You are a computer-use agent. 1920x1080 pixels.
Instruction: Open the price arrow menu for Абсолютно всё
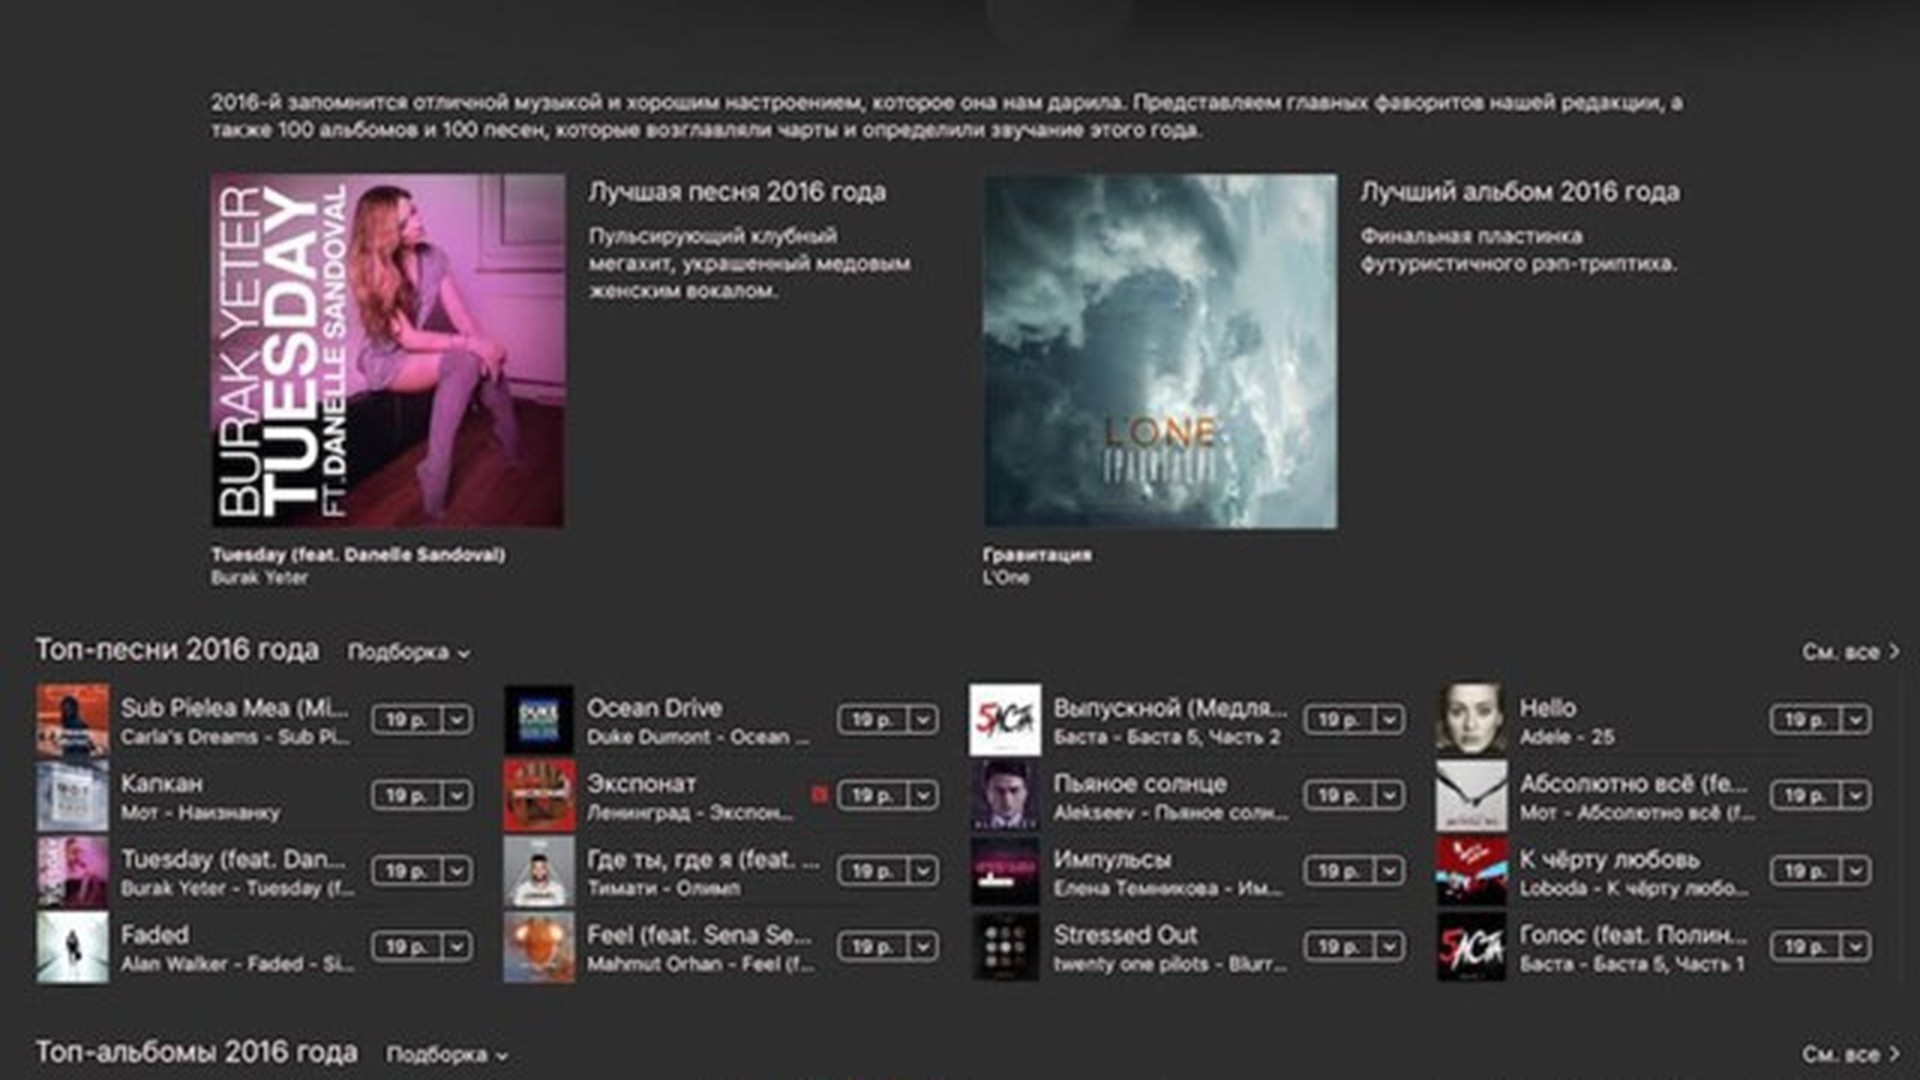click(x=1855, y=796)
